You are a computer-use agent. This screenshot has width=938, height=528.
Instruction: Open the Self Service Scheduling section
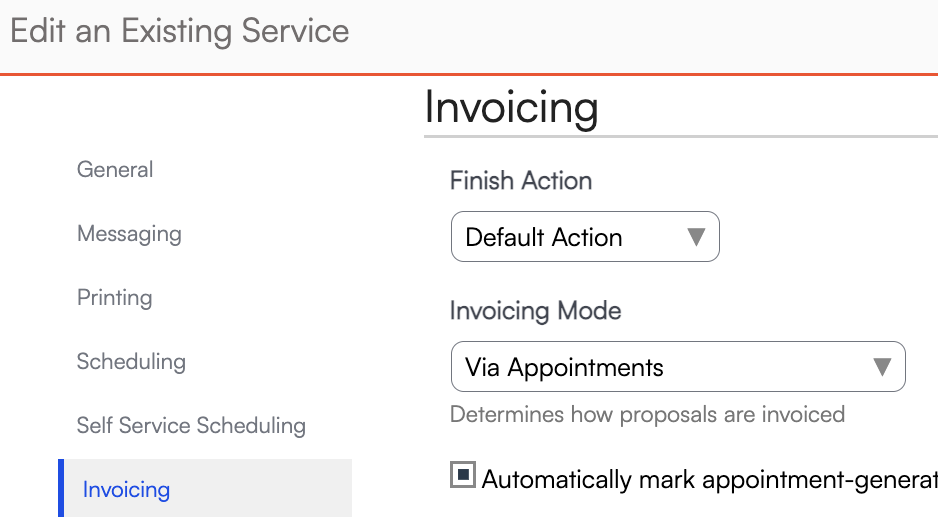(x=191, y=426)
